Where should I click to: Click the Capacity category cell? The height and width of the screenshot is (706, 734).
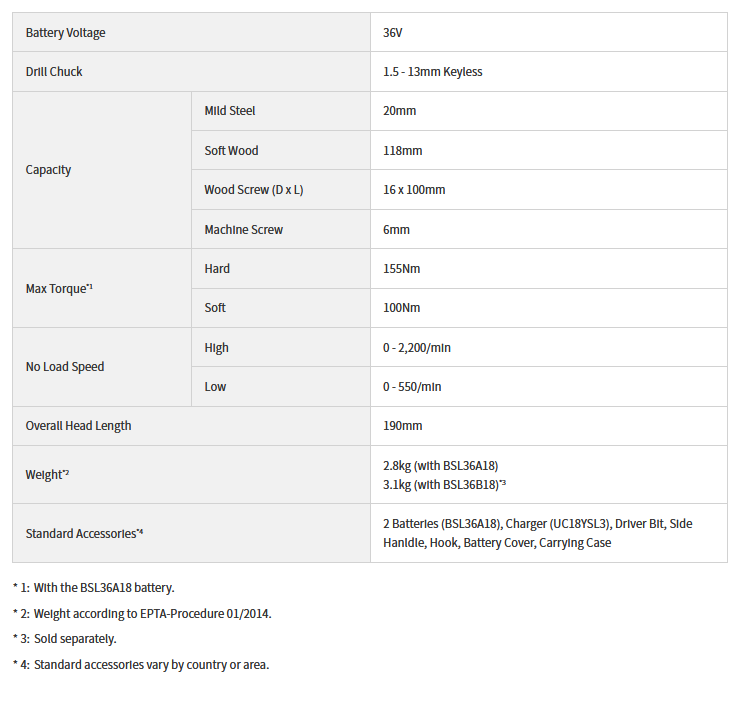point(48,170)
